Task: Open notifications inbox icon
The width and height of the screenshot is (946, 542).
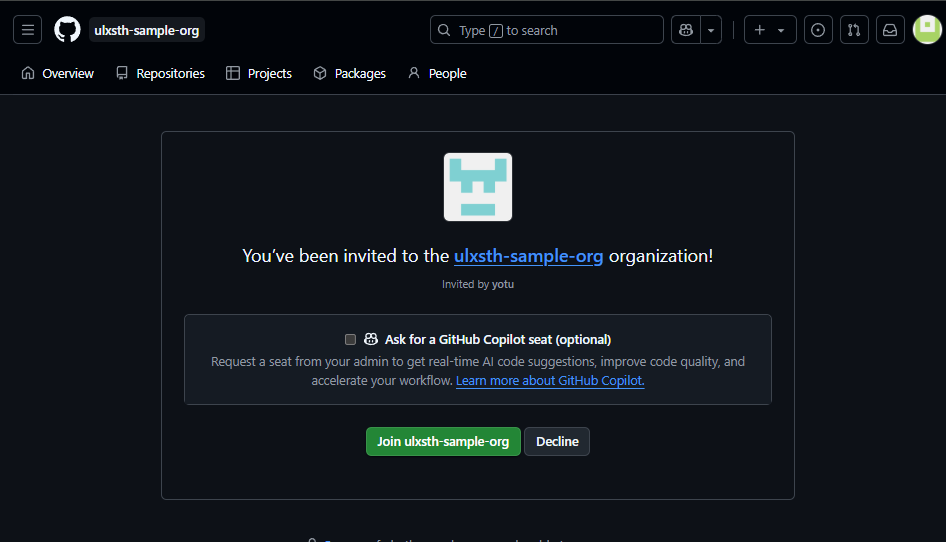Action: 890,30
